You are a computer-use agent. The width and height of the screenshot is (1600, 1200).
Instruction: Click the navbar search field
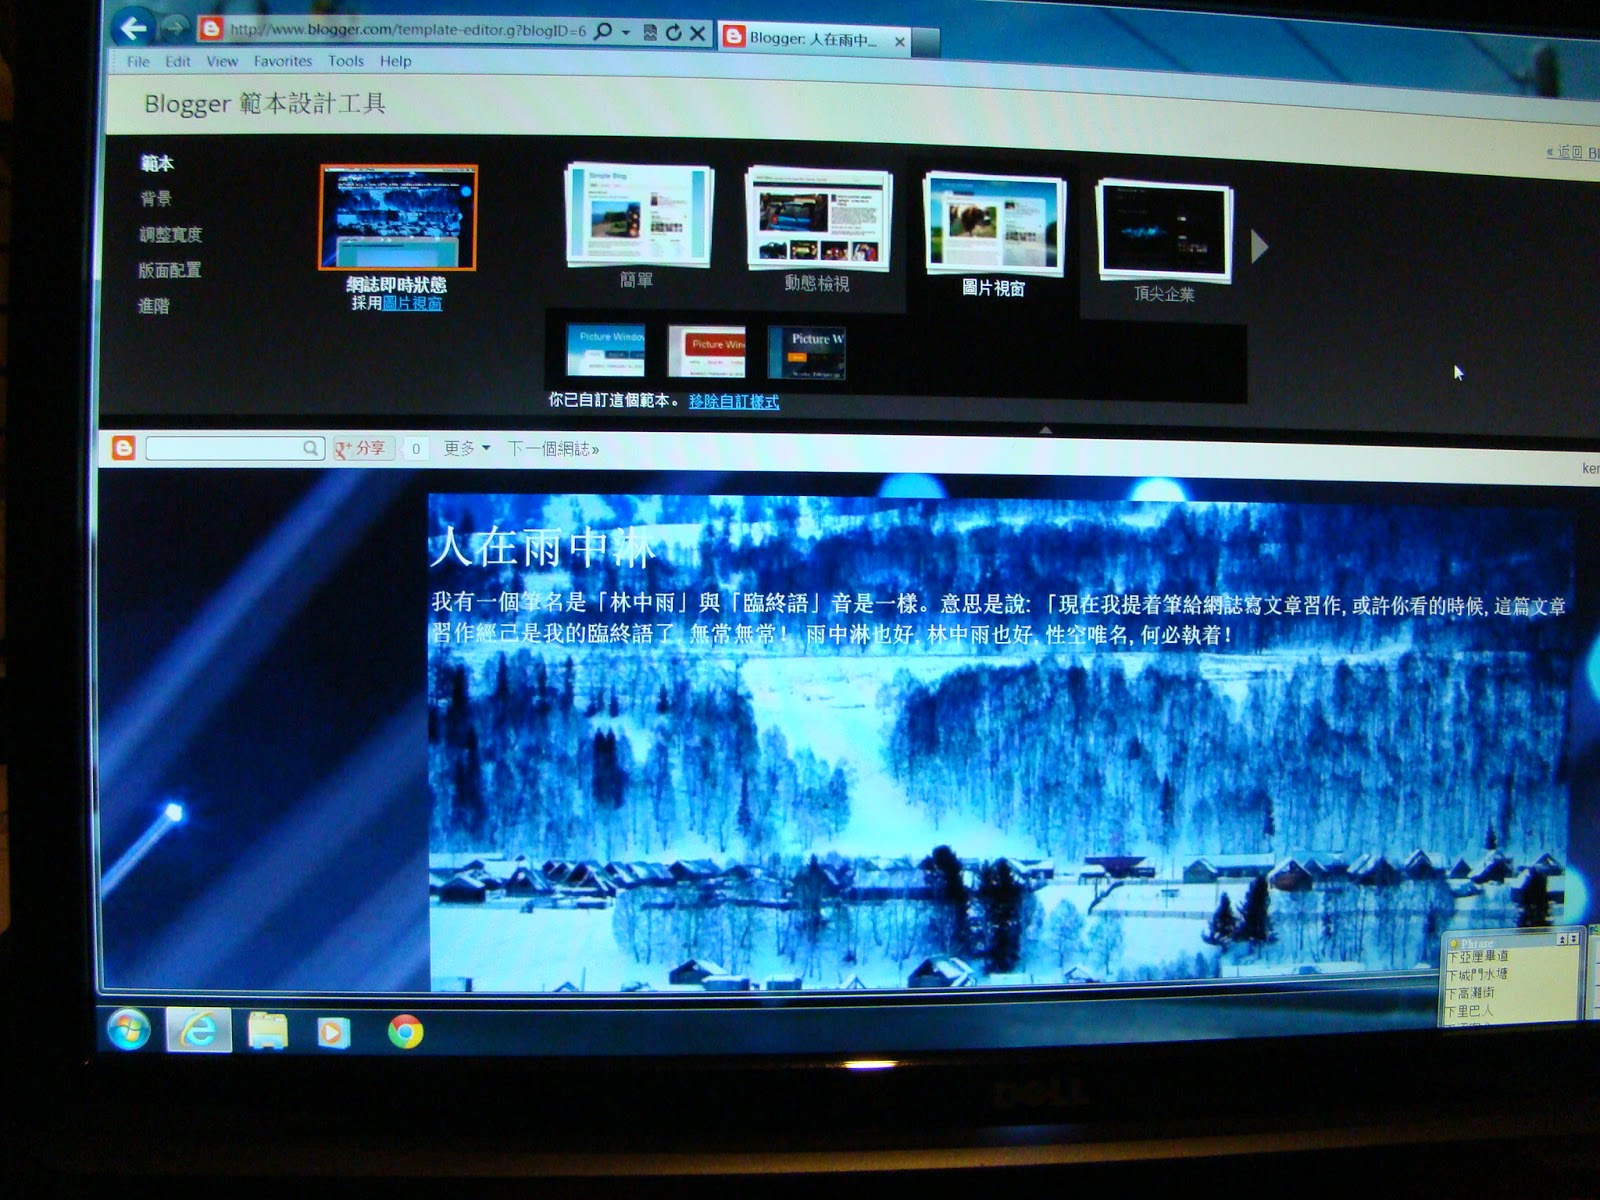pyautogui.click(x=224, y=448)
